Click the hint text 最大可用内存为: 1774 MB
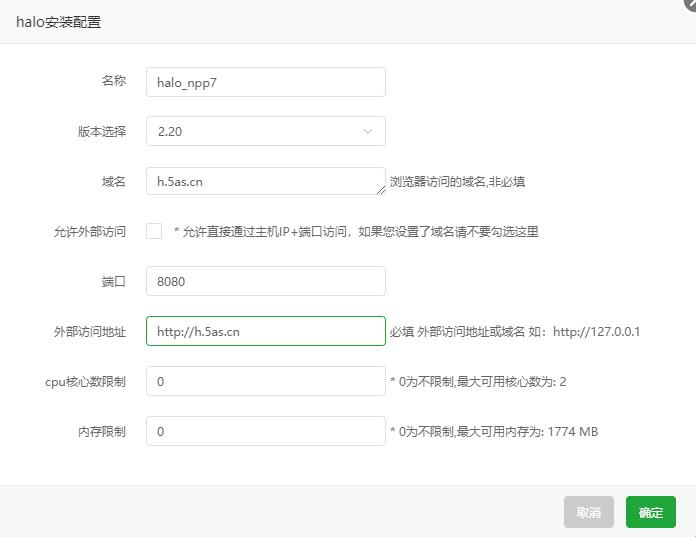The width and height of the screenshot is (696, 537). point(527,431)
